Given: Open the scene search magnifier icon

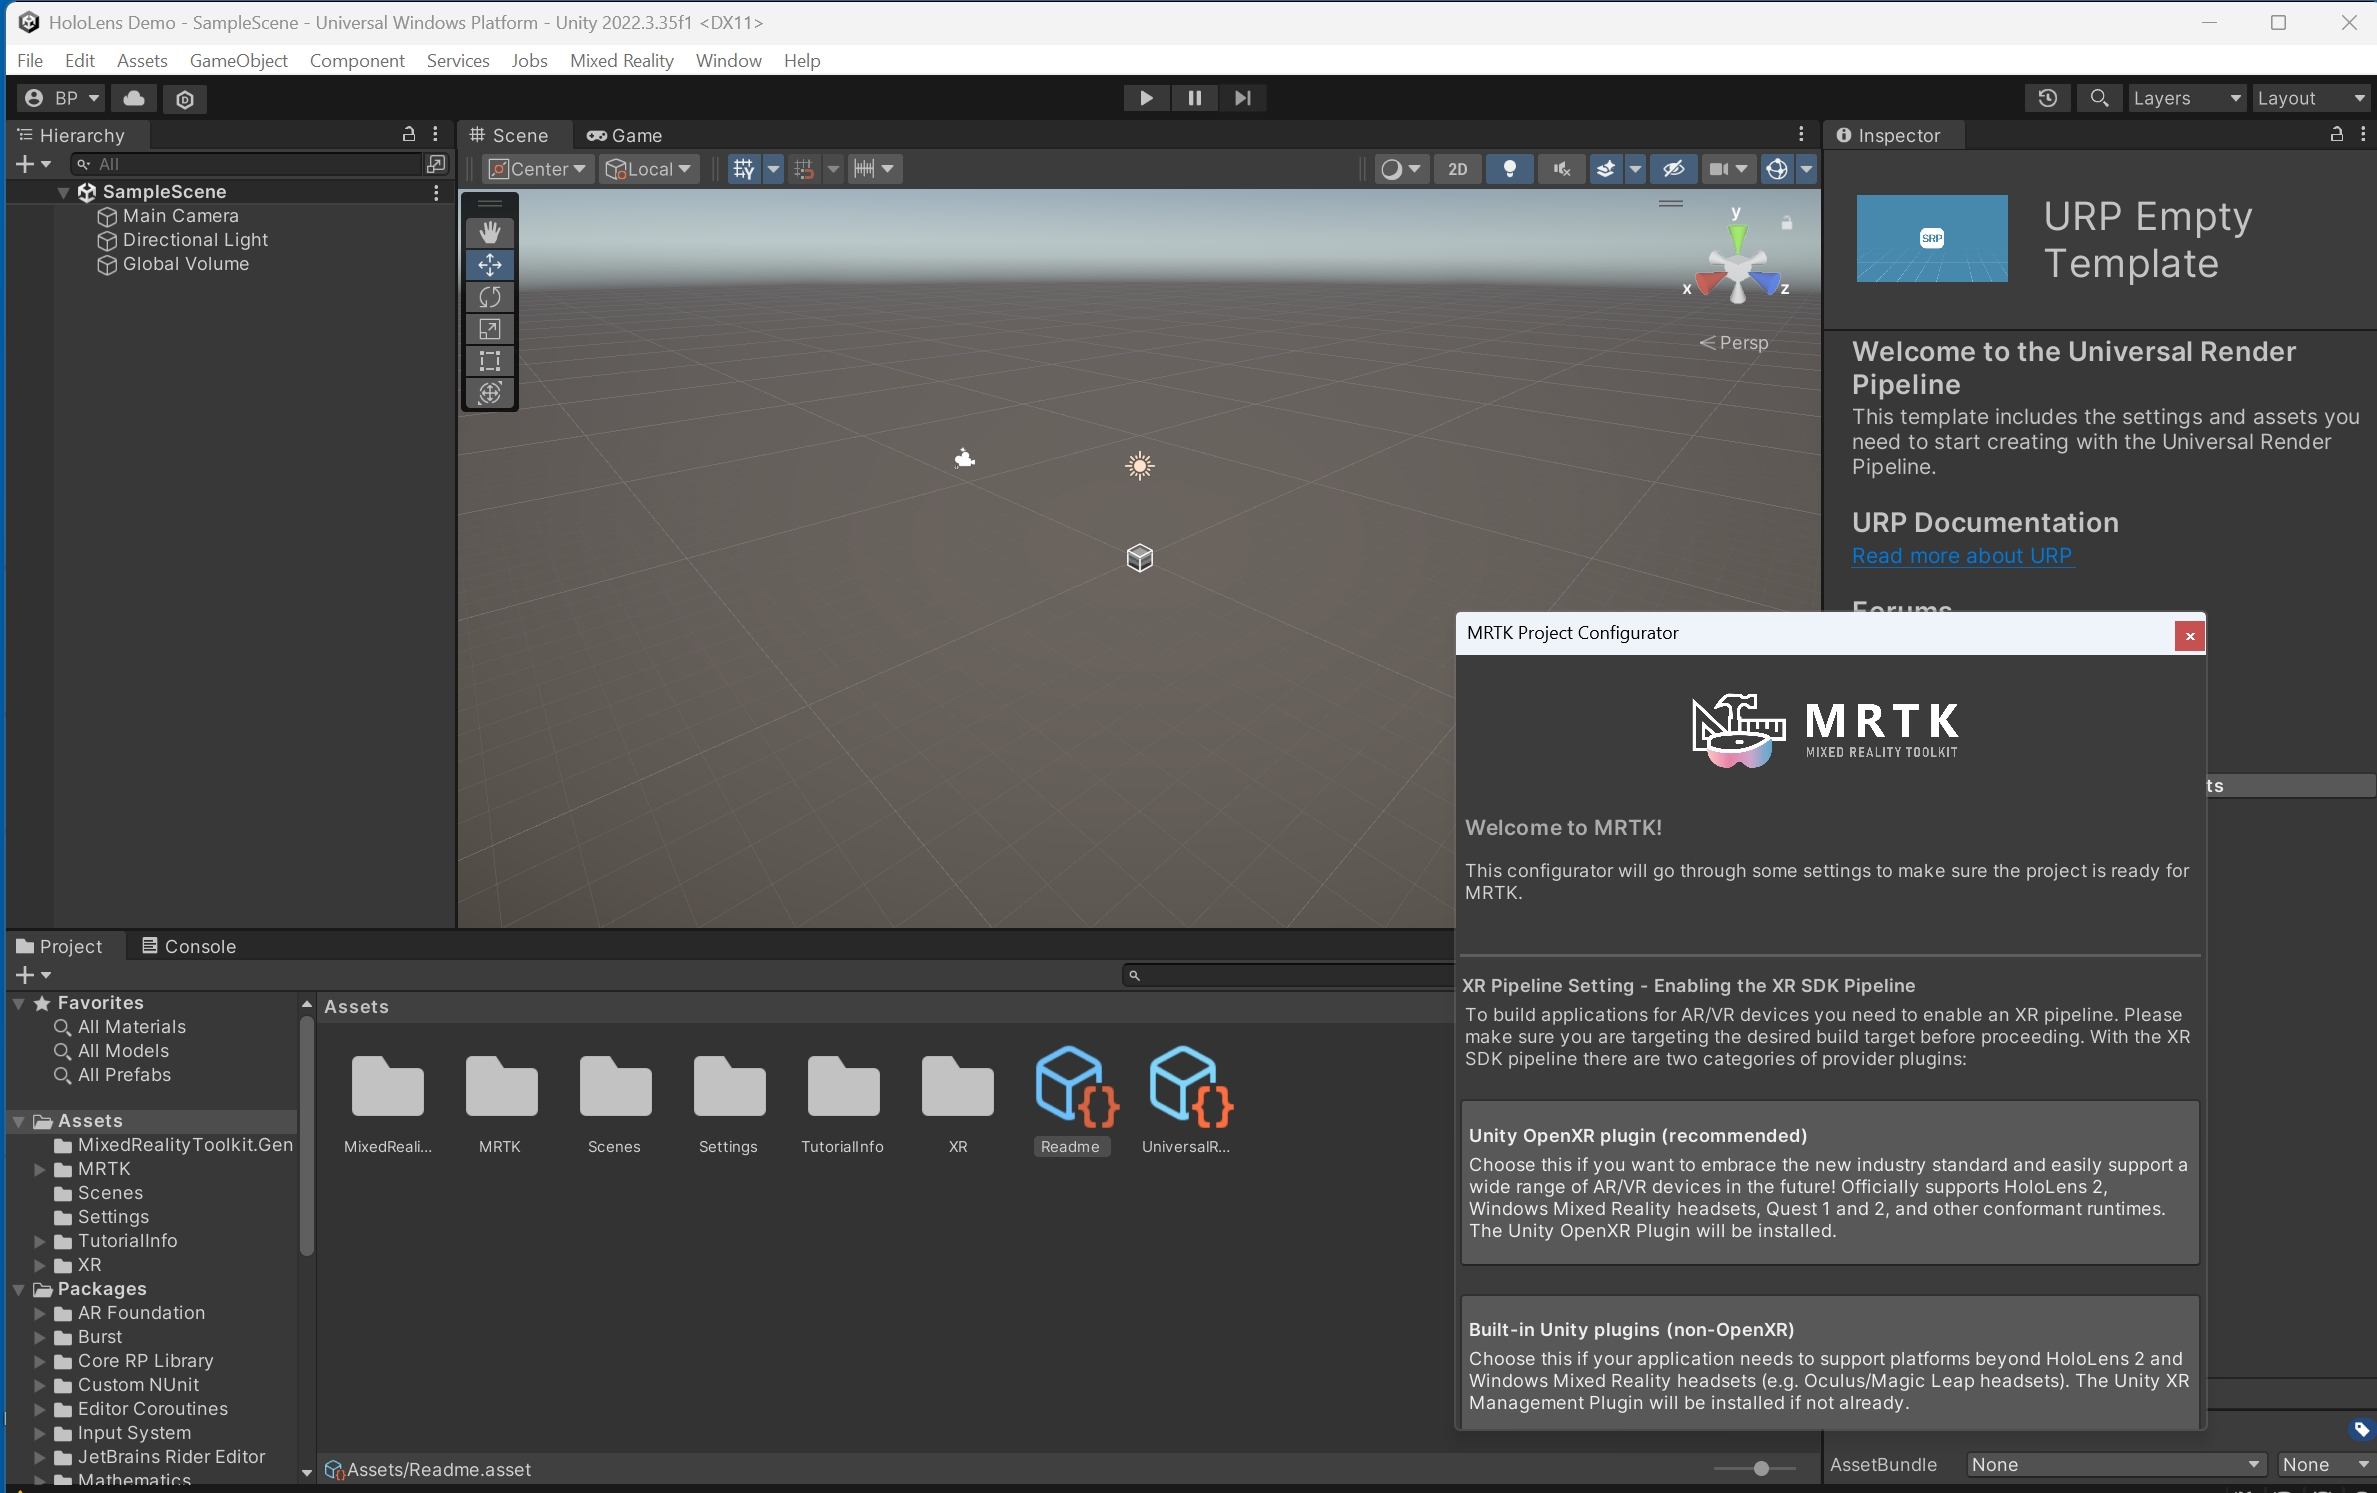Looking at the screenshot, I should [2099, 97].
